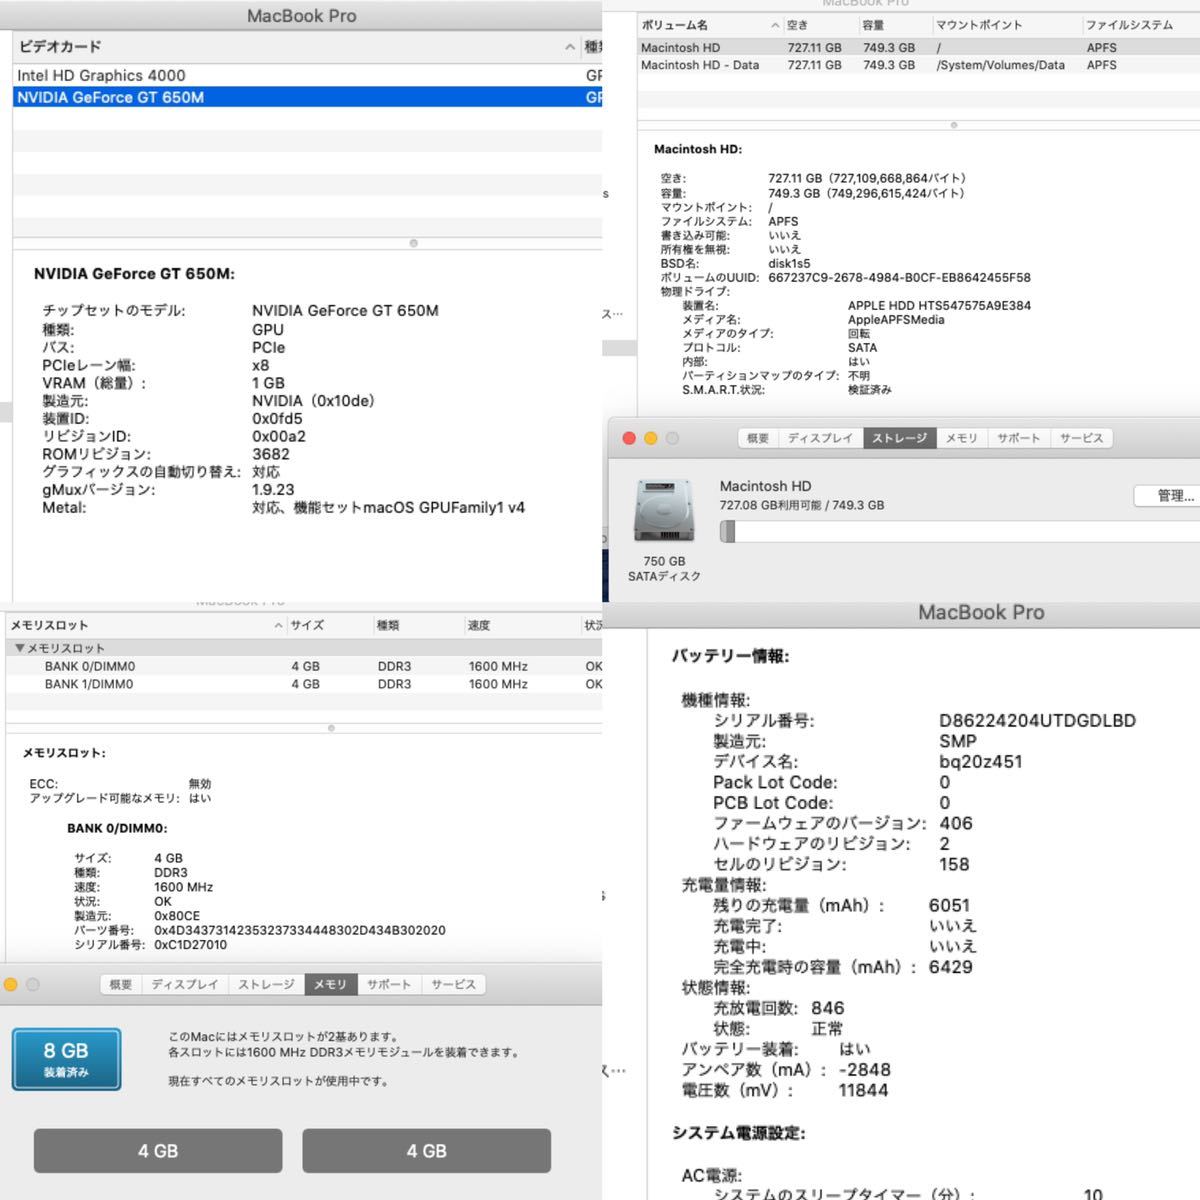Click revision ID value 0x00a2

(279, 436)
